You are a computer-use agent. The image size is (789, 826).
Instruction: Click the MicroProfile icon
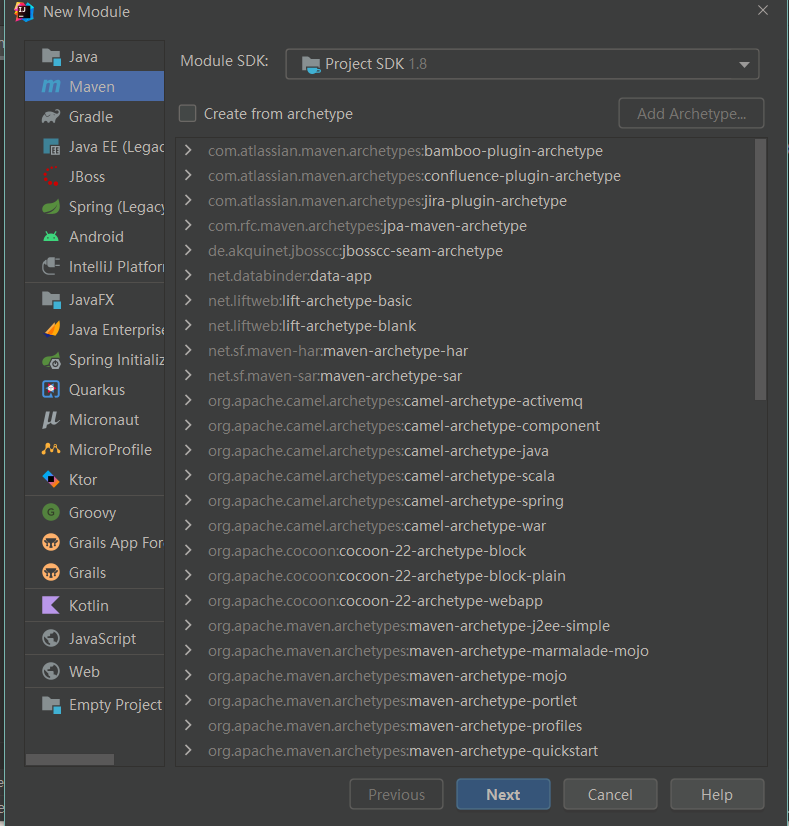(51, 449)
